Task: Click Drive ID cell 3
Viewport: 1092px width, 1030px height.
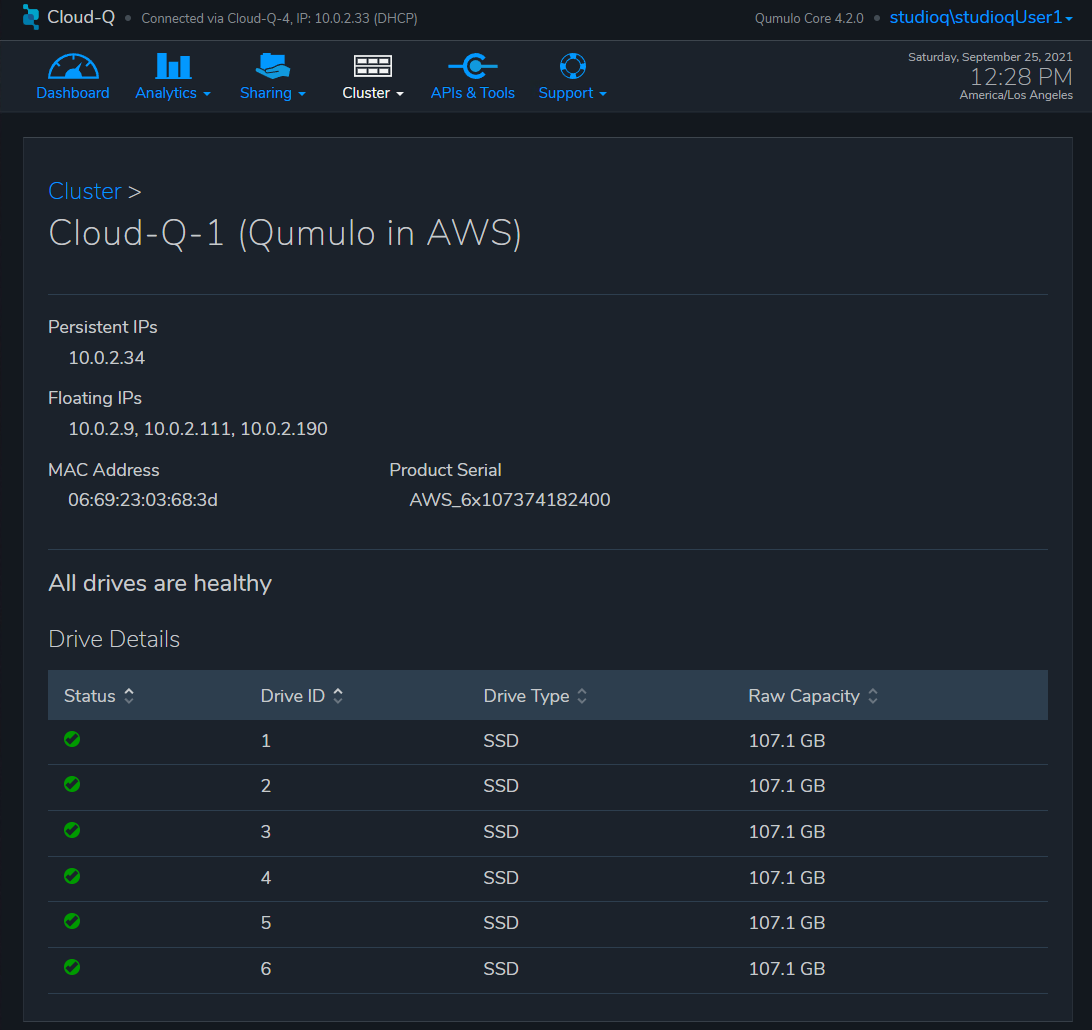Action: (x=265, y=832)
